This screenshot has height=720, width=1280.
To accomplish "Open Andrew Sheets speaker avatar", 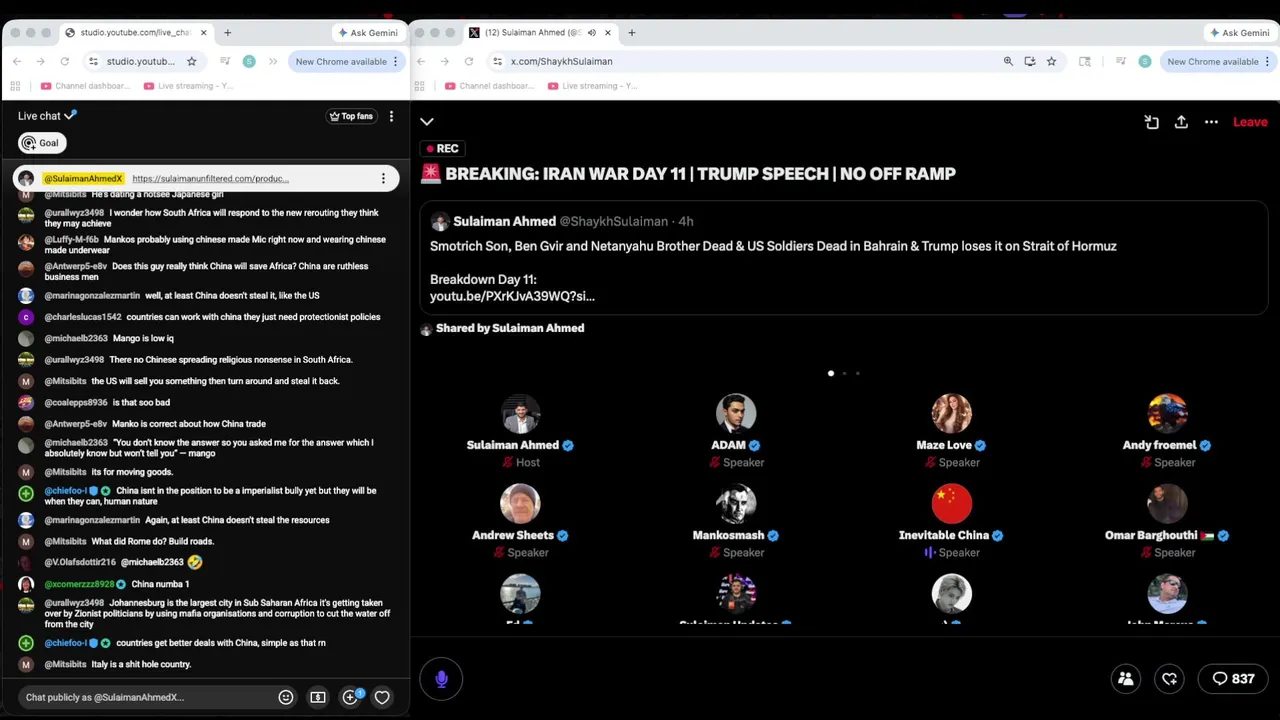I will point(520,504).
